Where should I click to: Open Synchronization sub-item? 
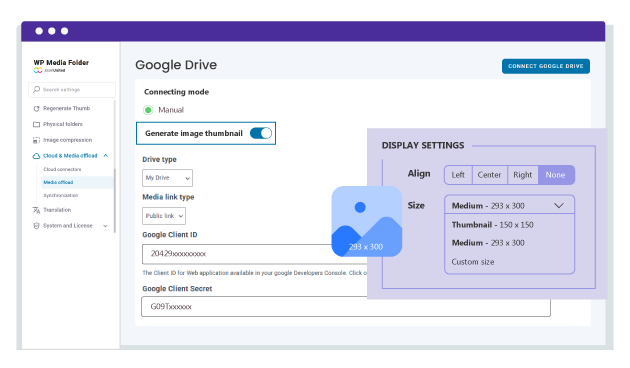61,195
